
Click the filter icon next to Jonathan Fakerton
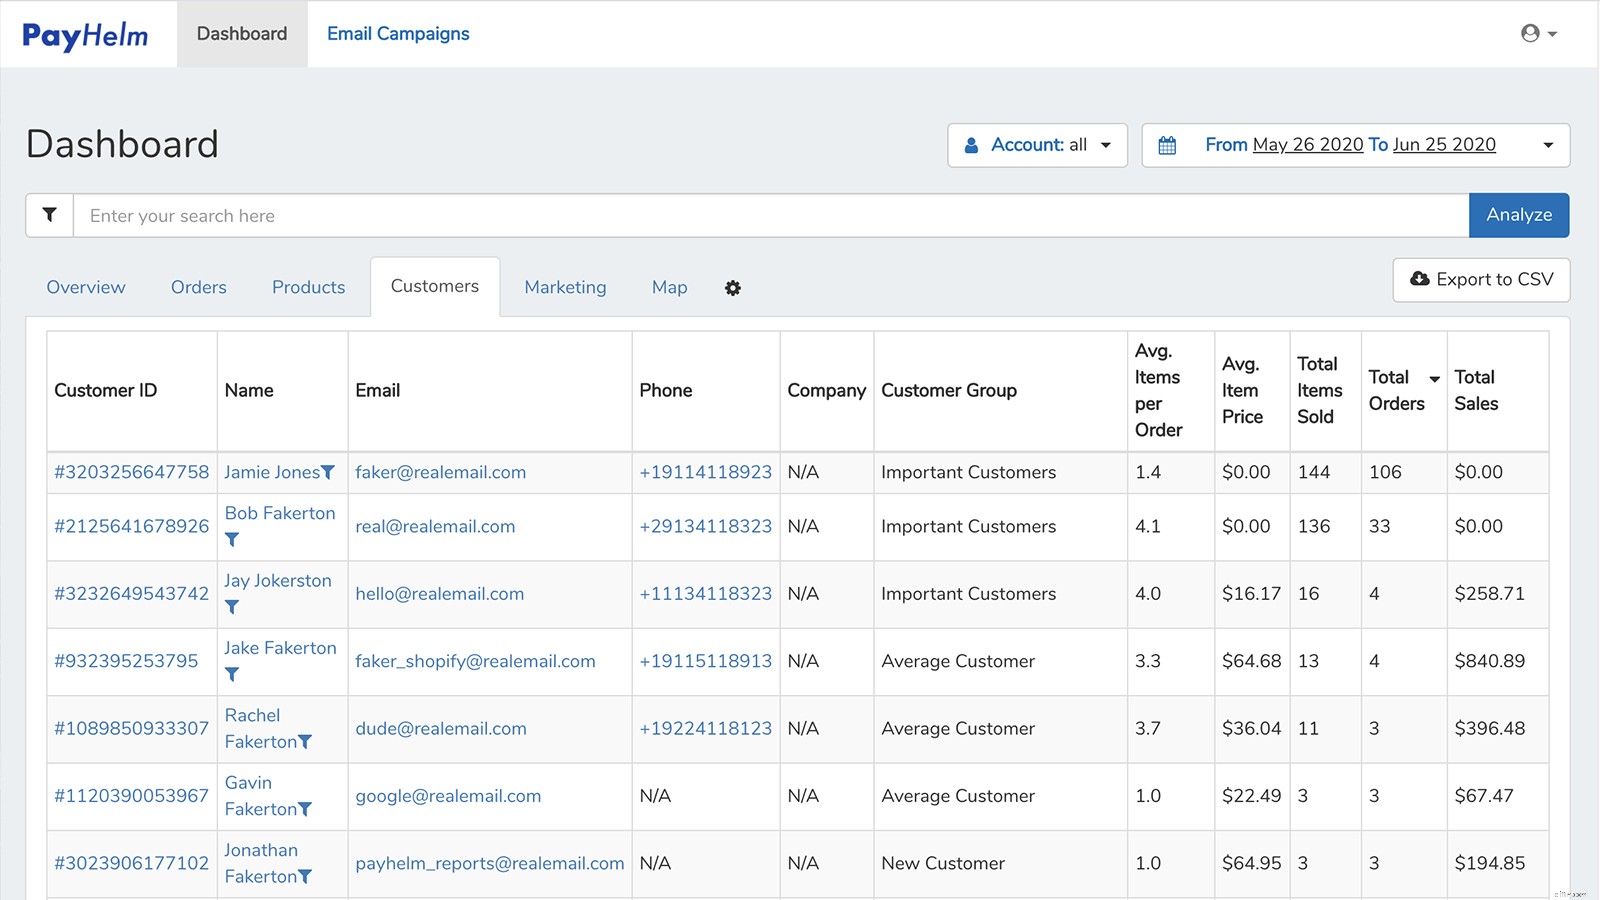[x=304, y=877]
